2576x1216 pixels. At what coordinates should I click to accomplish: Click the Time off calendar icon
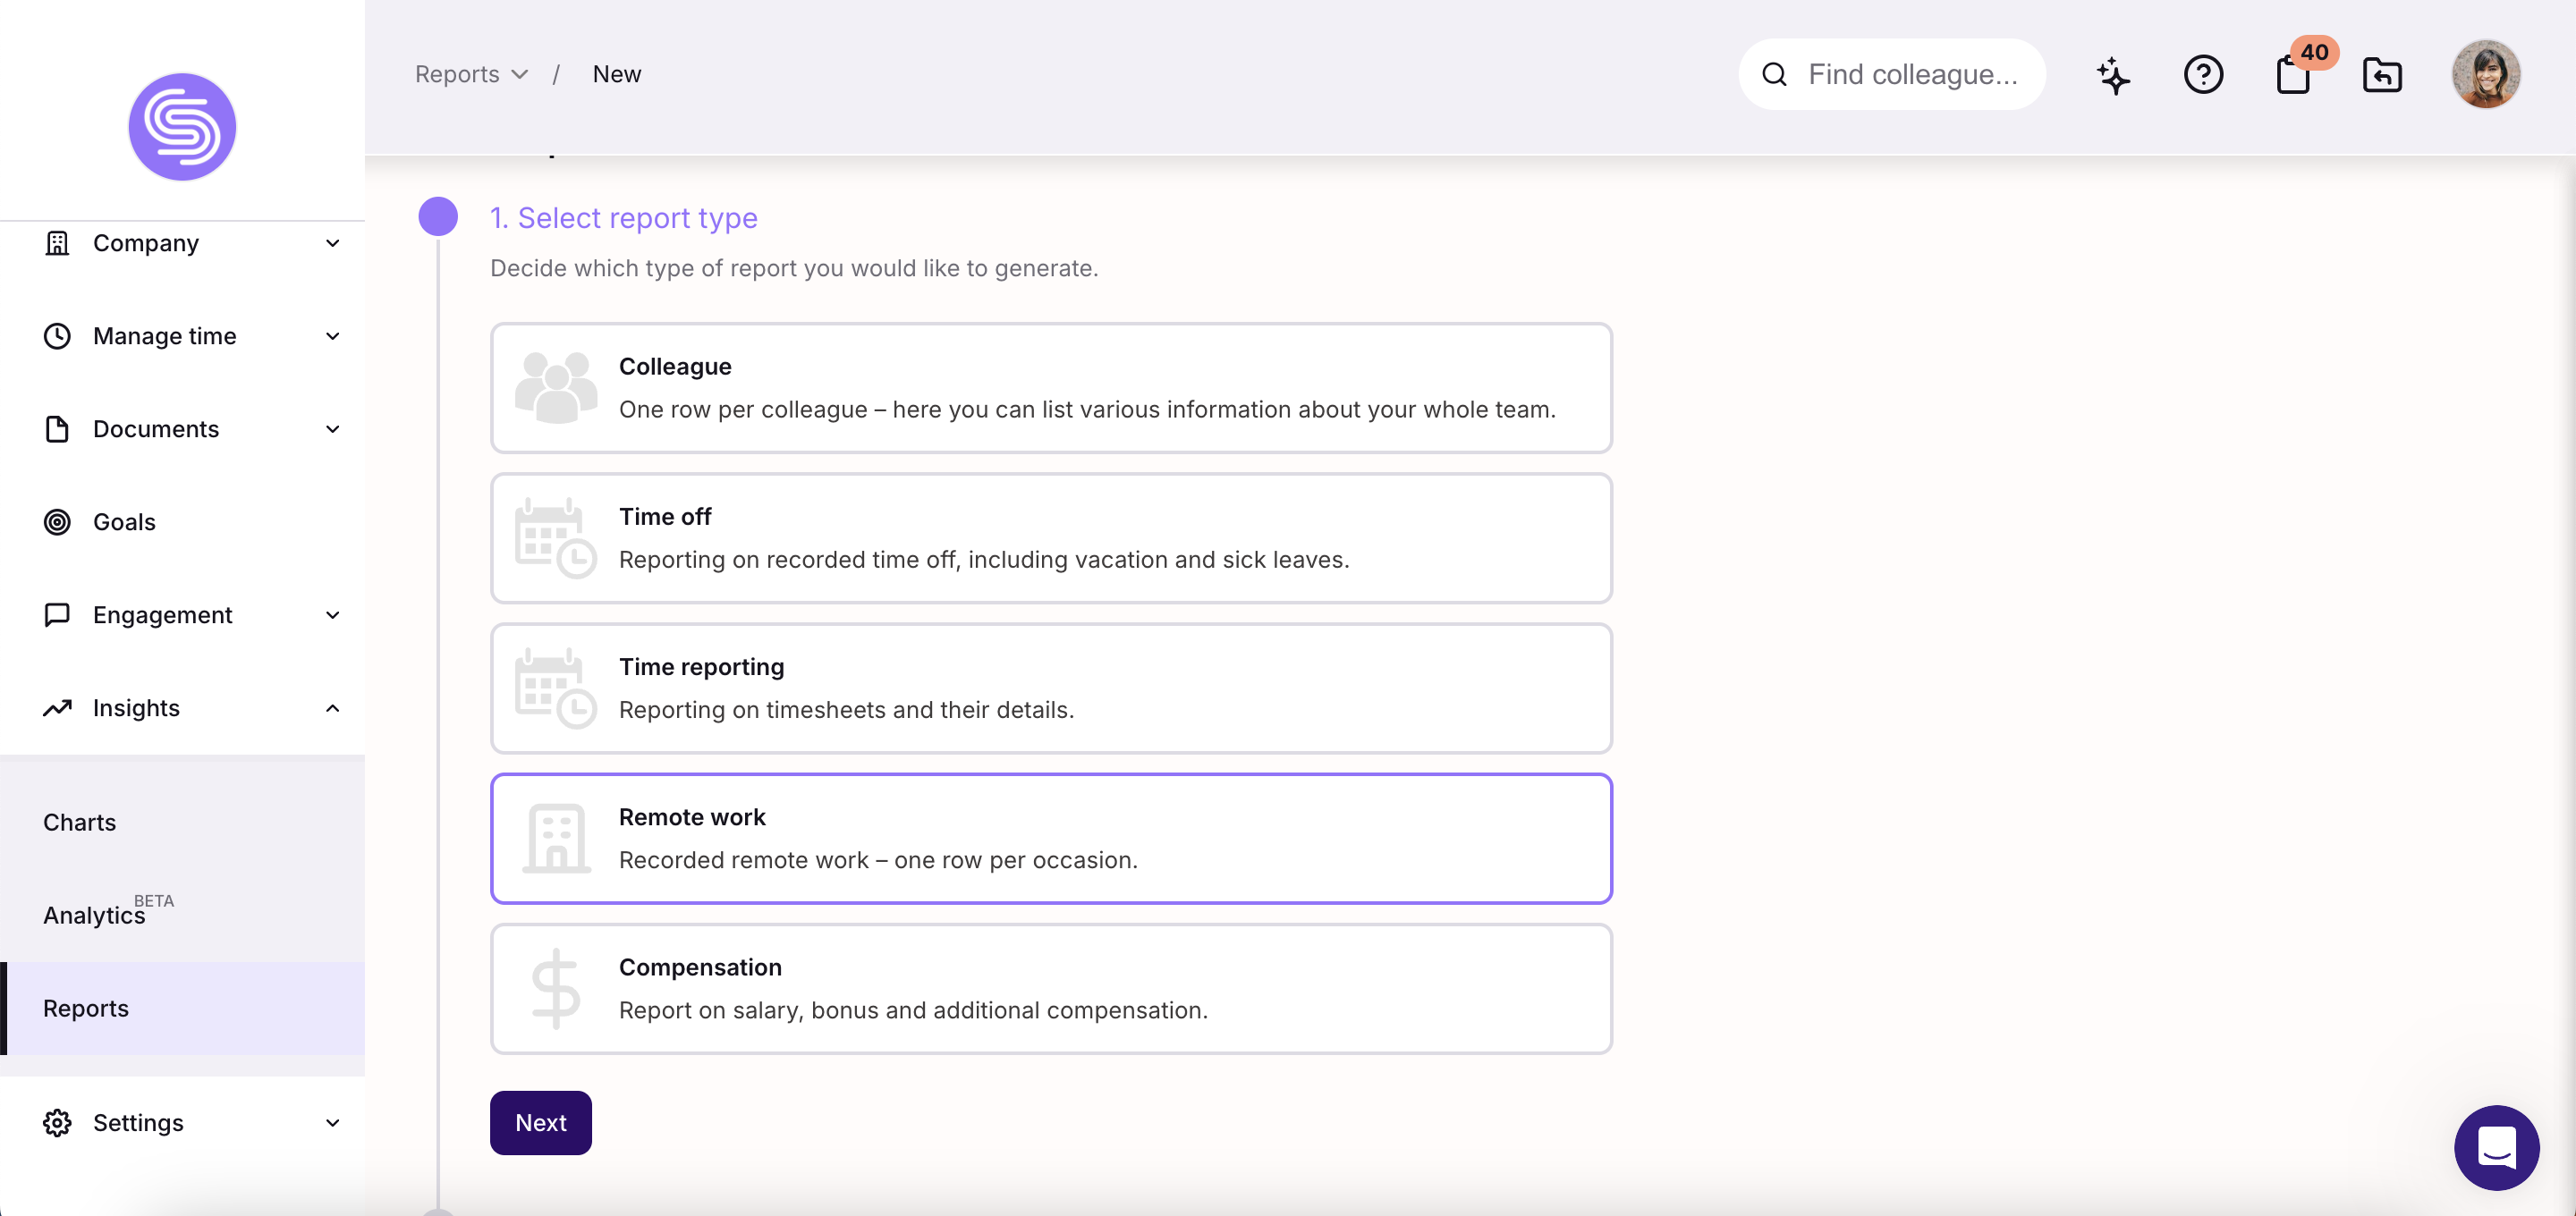point(556,538)
